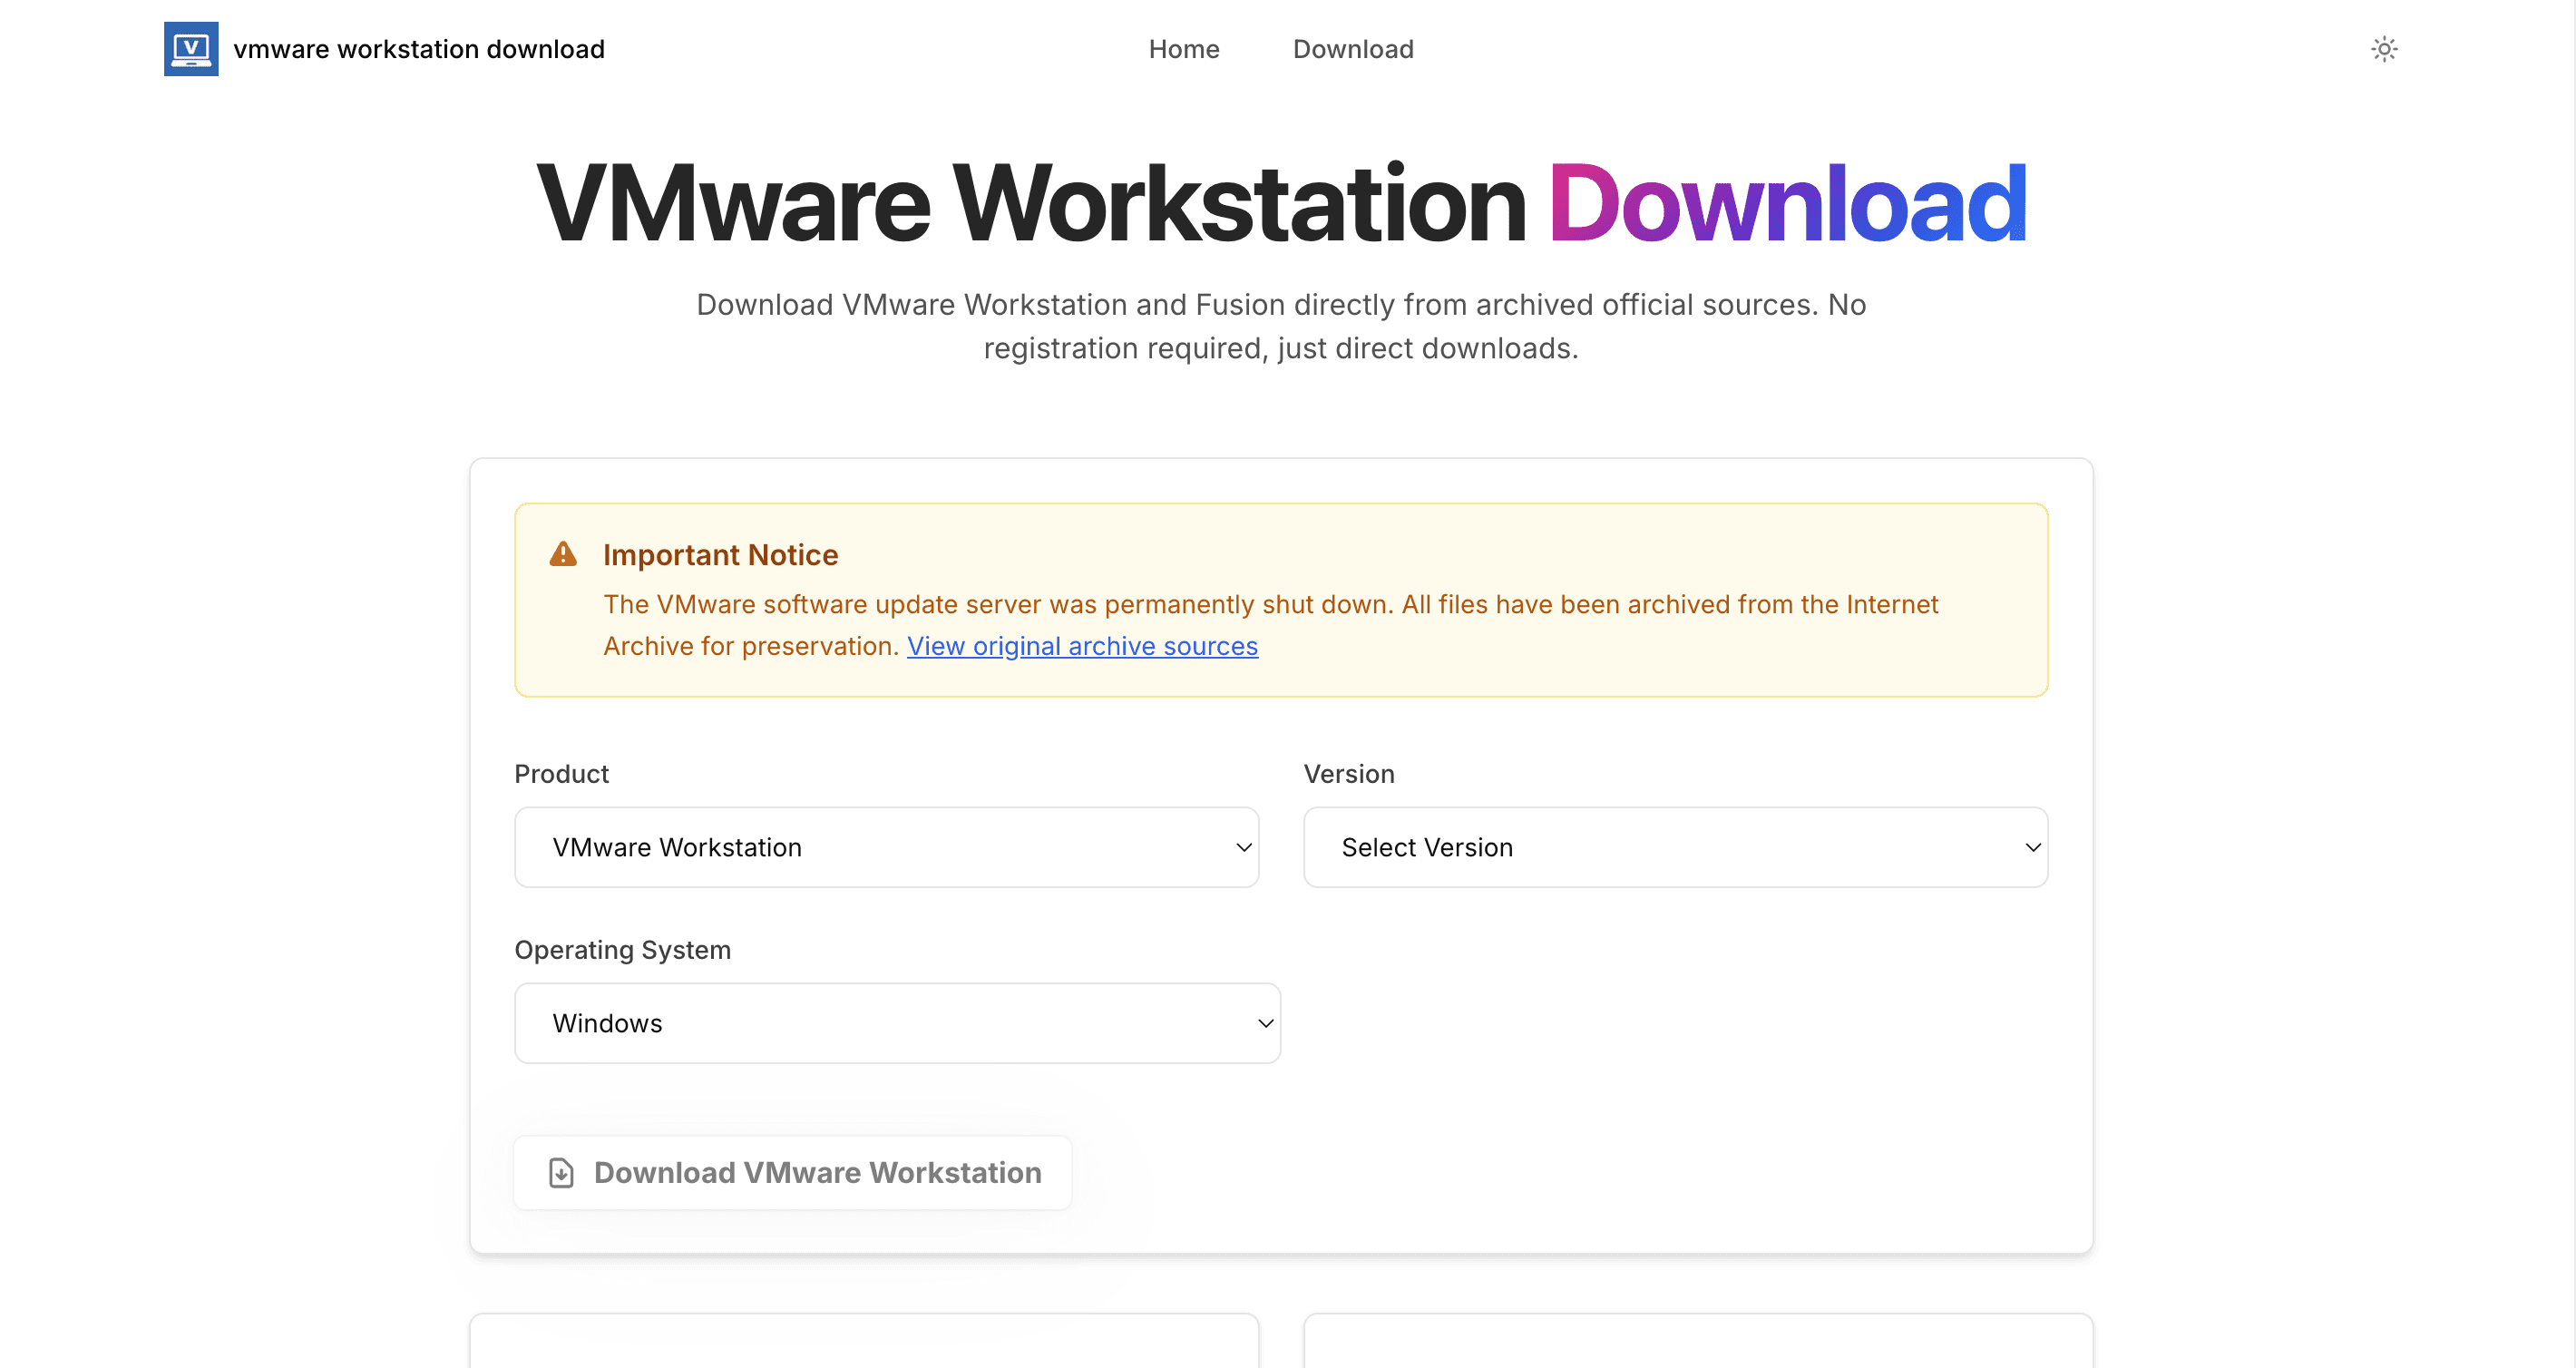Click the Version field label
2576x1368 pixels.
pyautogui.click(x=1348, y=774)
